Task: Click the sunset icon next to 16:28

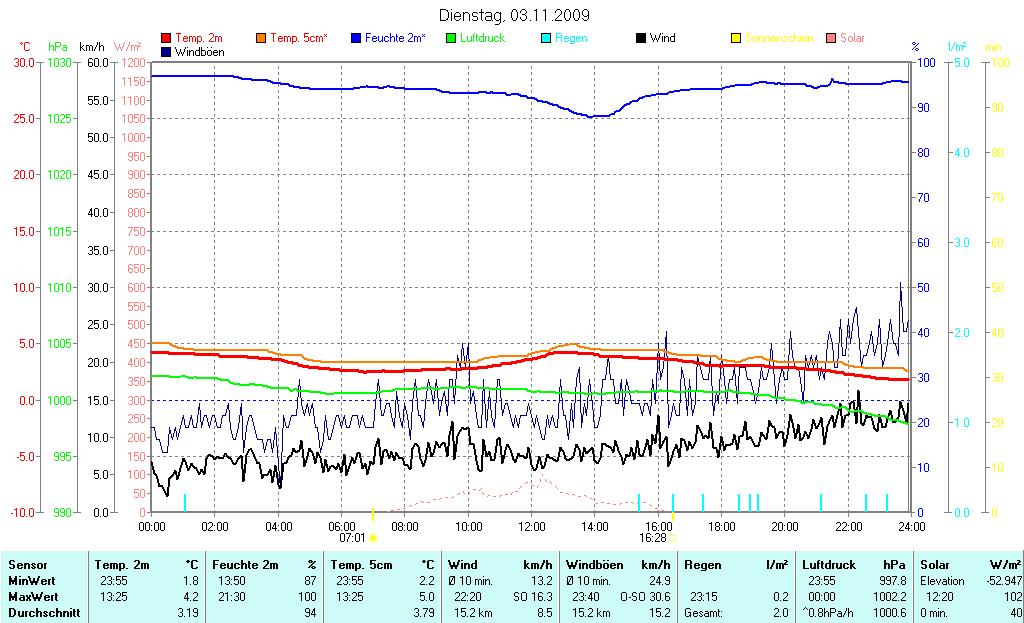Action: click(673, 538)
